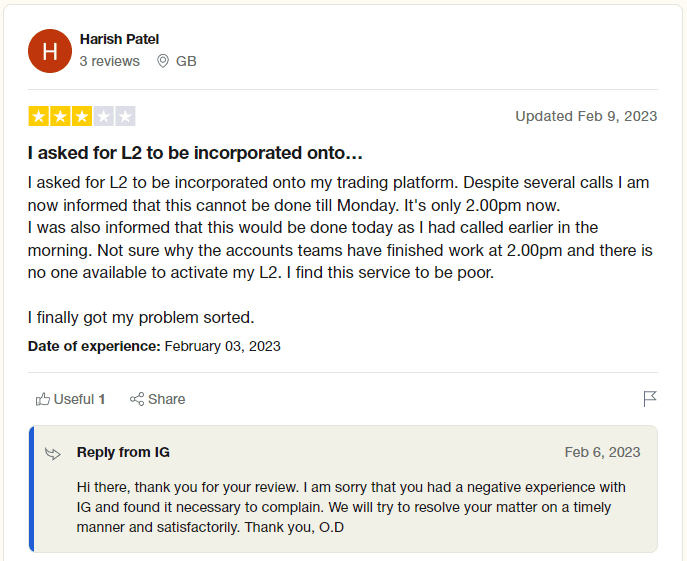Click the Date of experience line
Viewport: 687px width, 561px height.
click(154, 346)
